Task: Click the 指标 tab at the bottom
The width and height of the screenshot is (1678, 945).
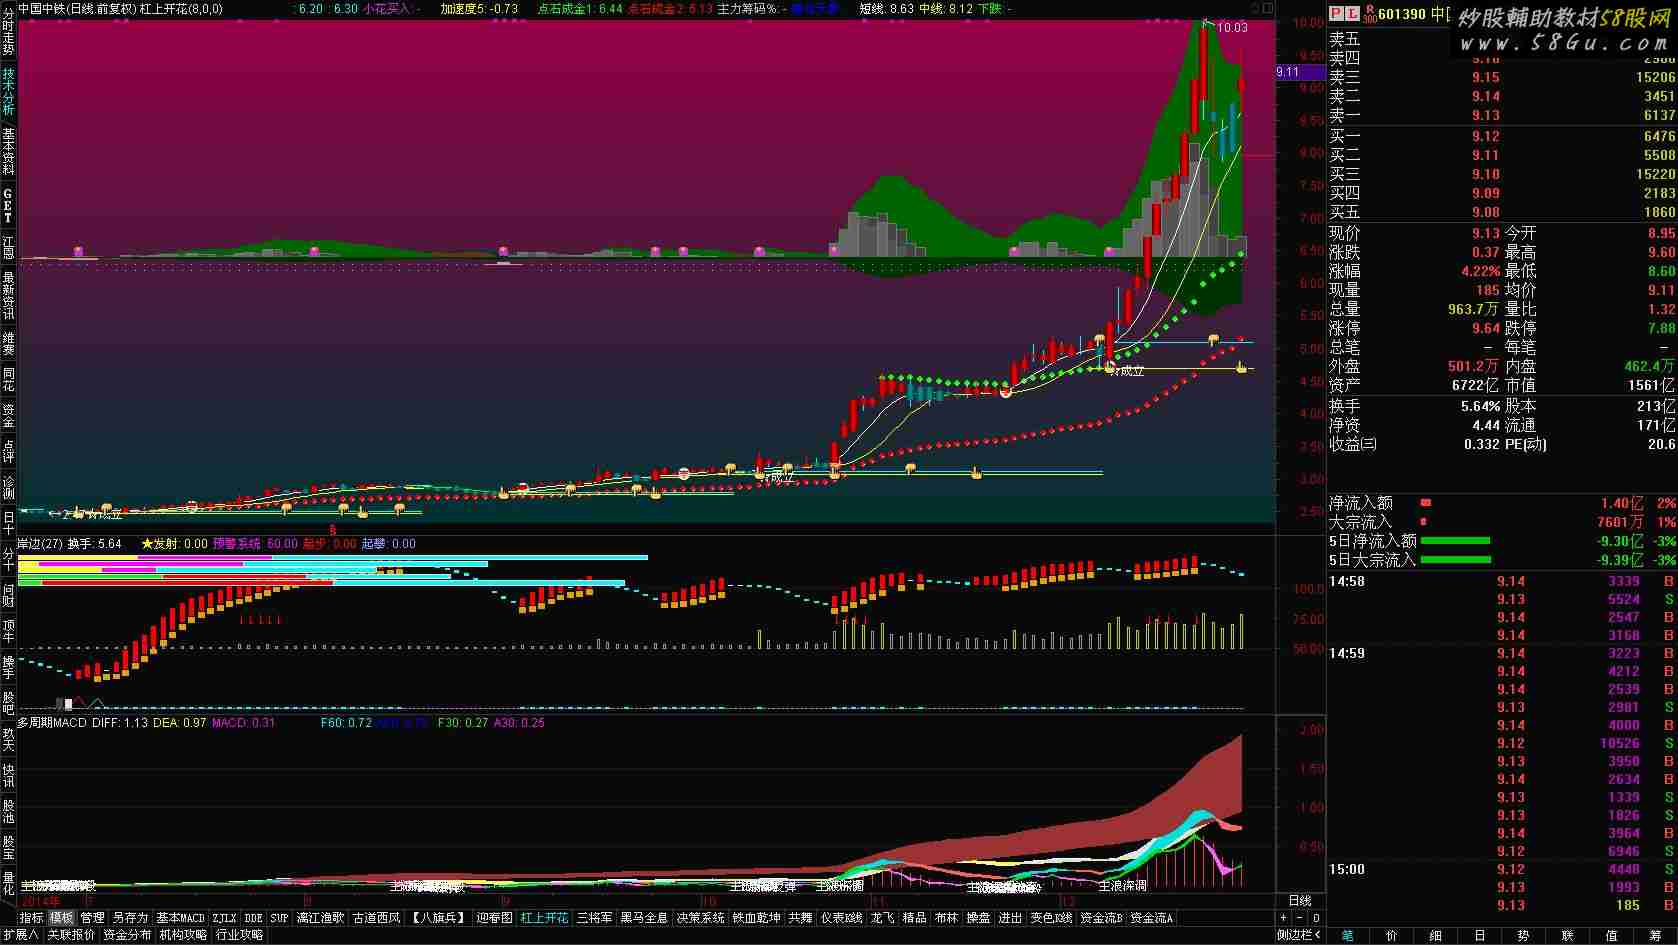Action: (x=31, y=917)
